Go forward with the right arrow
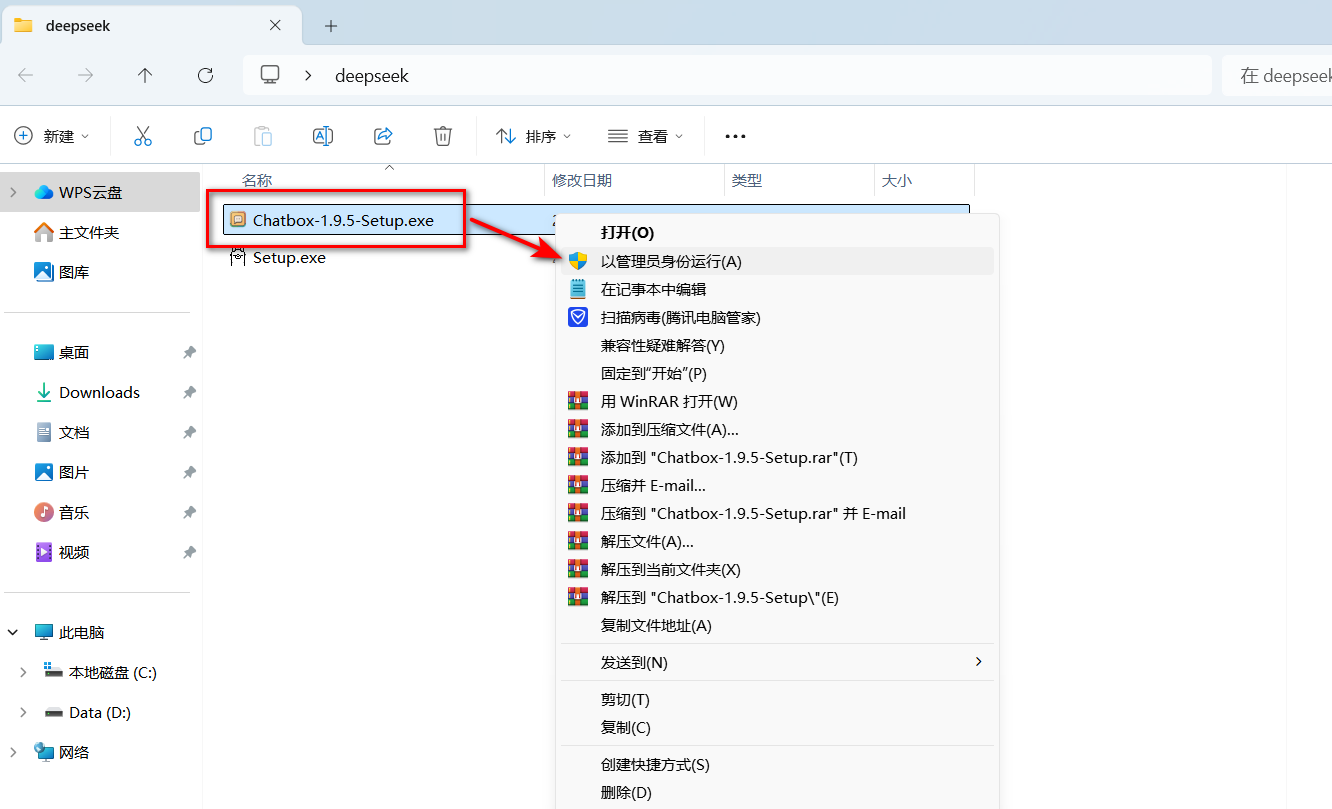Screen dimensions: 1332x809 pyautogui.click(x=86, y=75)
